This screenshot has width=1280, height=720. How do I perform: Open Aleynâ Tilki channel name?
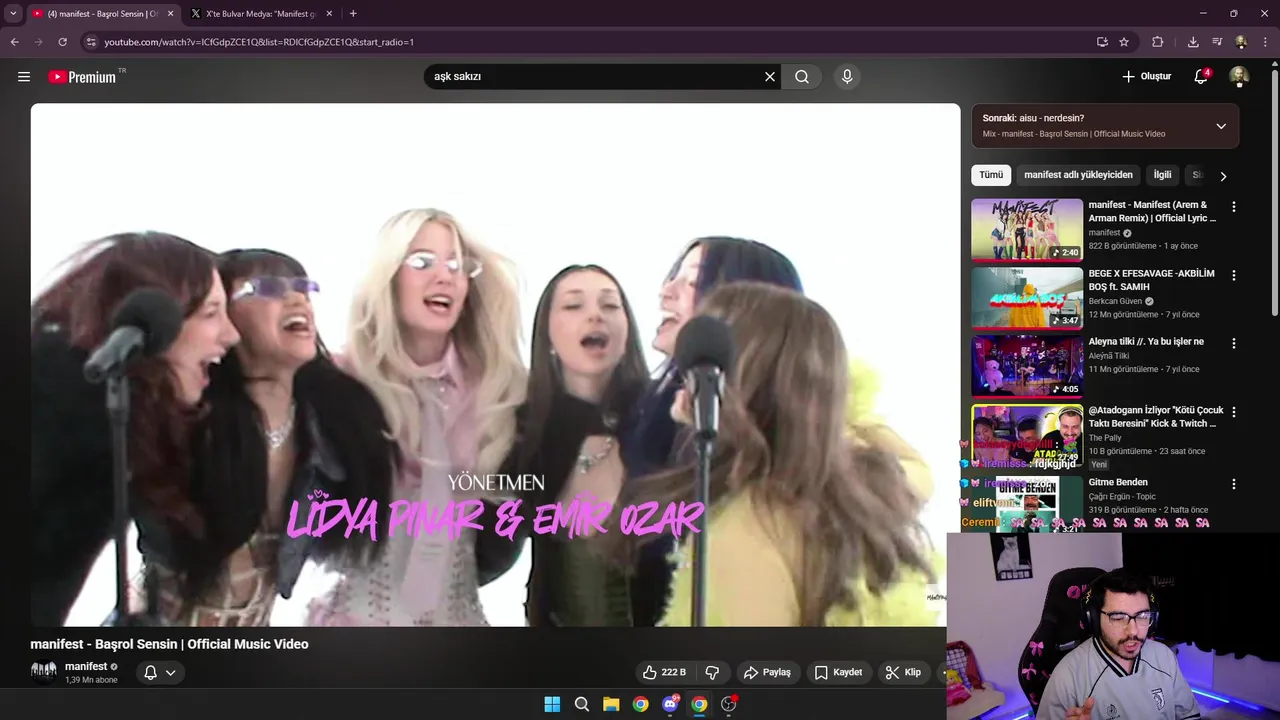click(1110, 355)
